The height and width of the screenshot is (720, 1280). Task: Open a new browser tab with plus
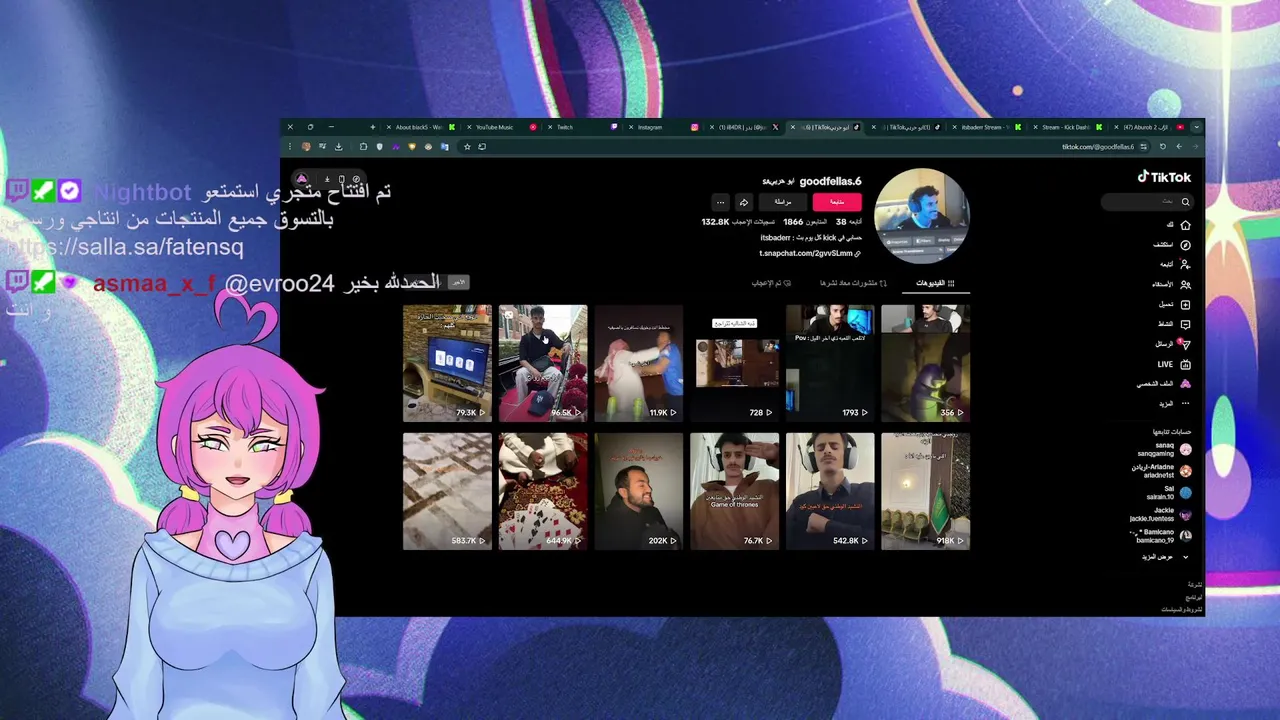click(372, 127)
